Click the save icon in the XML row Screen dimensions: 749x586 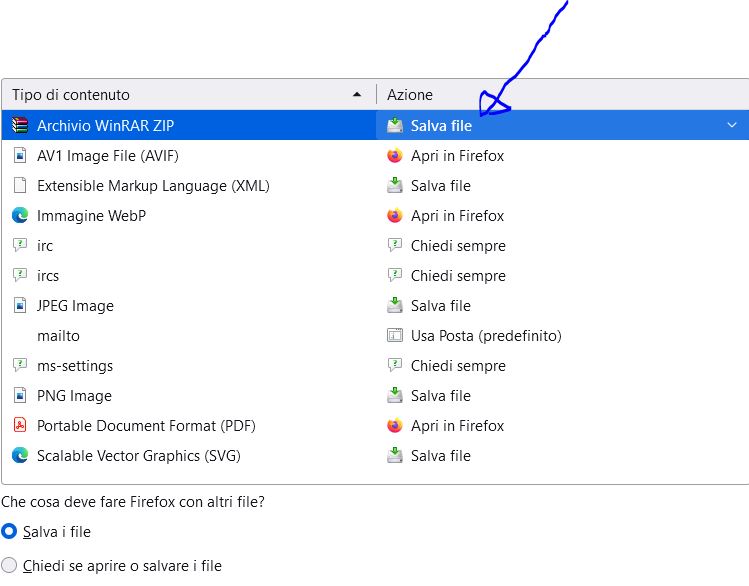pyautogui.click(x=395, y=185)
